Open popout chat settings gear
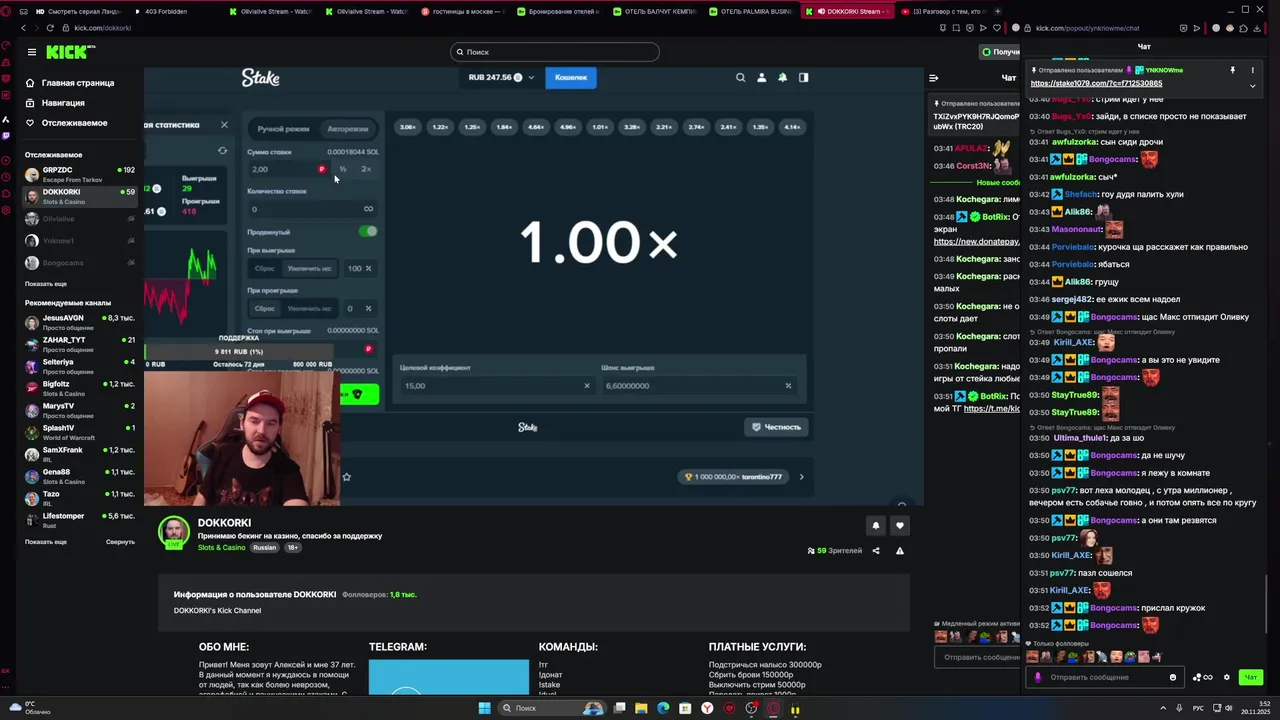The width and height of the screenshot is (1280, 720). 1227,677
